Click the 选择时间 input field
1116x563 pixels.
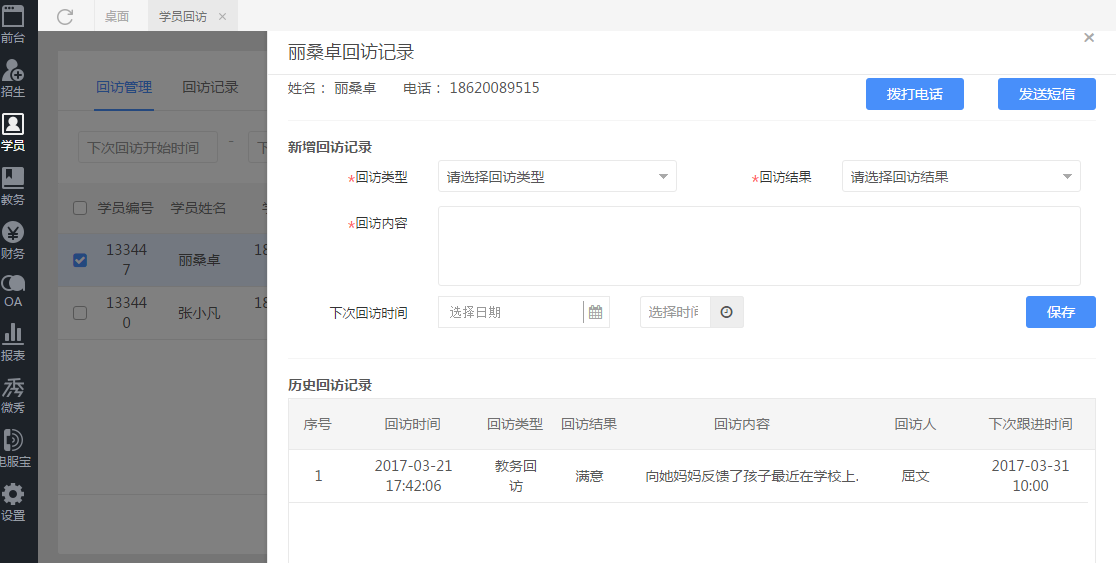[675, 312]
